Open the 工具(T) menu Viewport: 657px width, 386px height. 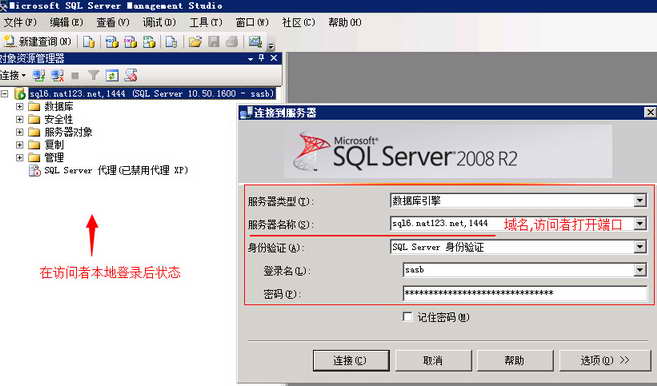[206, 22]
